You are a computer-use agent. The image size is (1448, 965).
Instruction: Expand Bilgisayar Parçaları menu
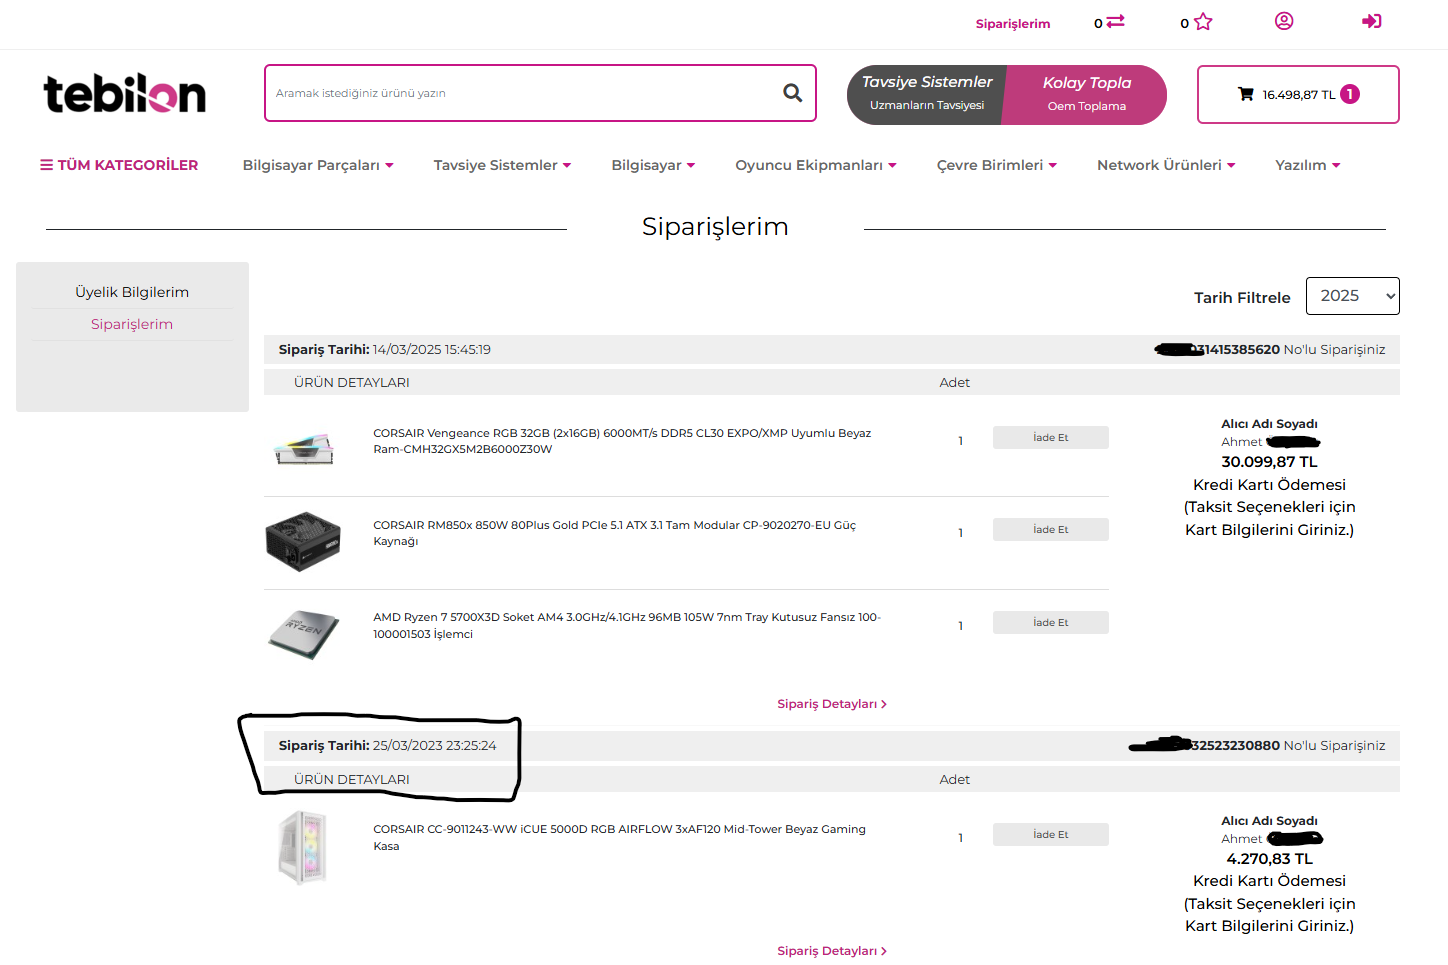[x=318, y=165]
